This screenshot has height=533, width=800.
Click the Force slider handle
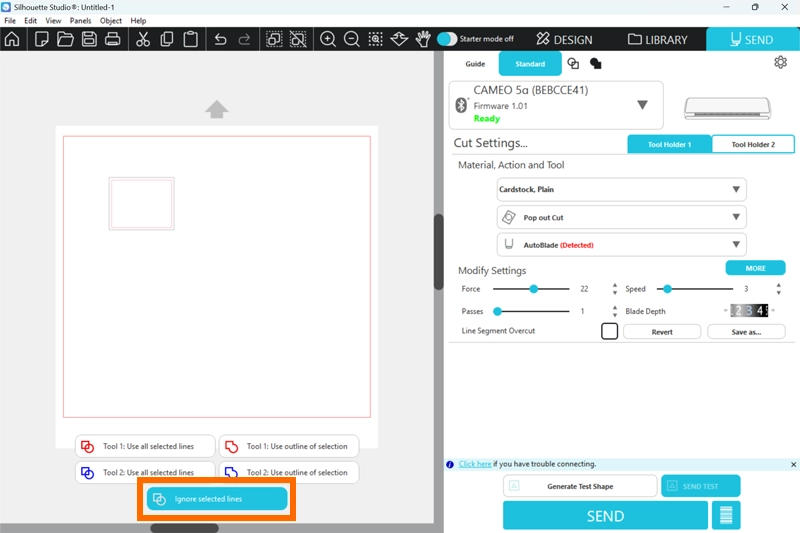click(534, 289)
